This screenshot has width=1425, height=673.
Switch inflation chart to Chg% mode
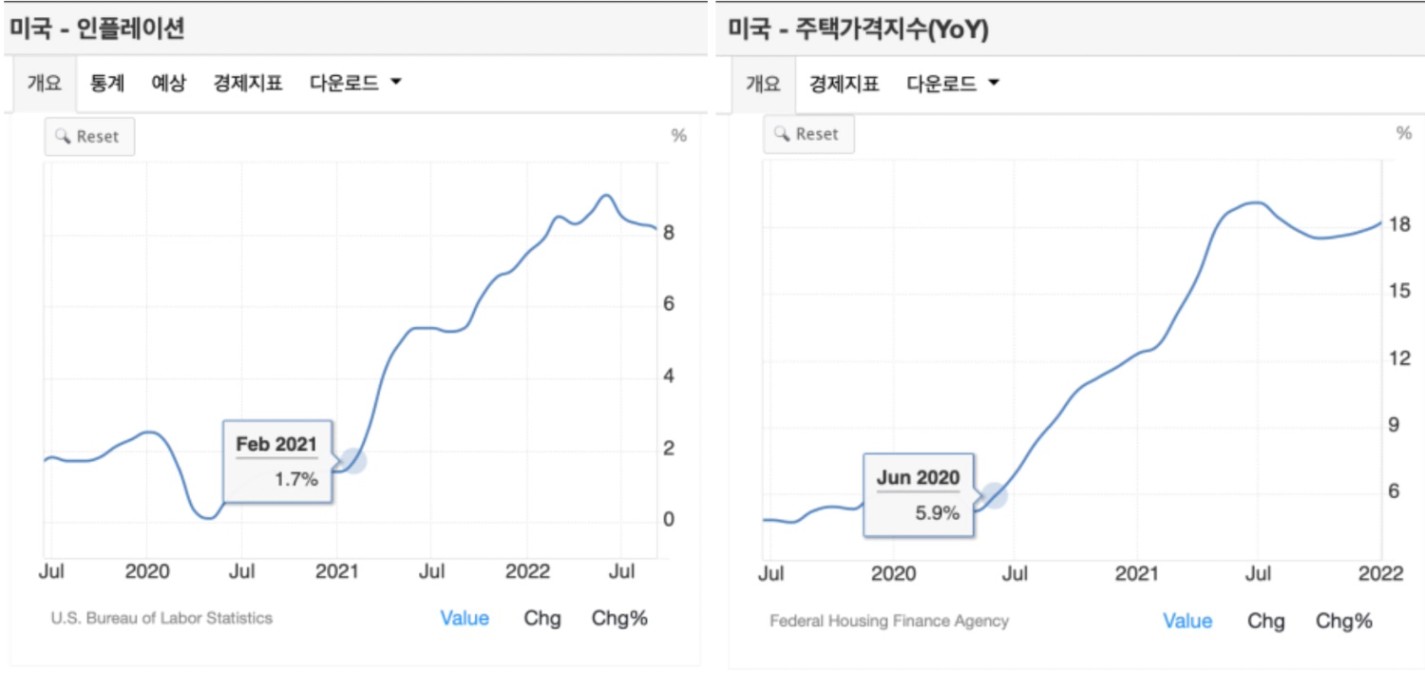[x=619, y=618]
